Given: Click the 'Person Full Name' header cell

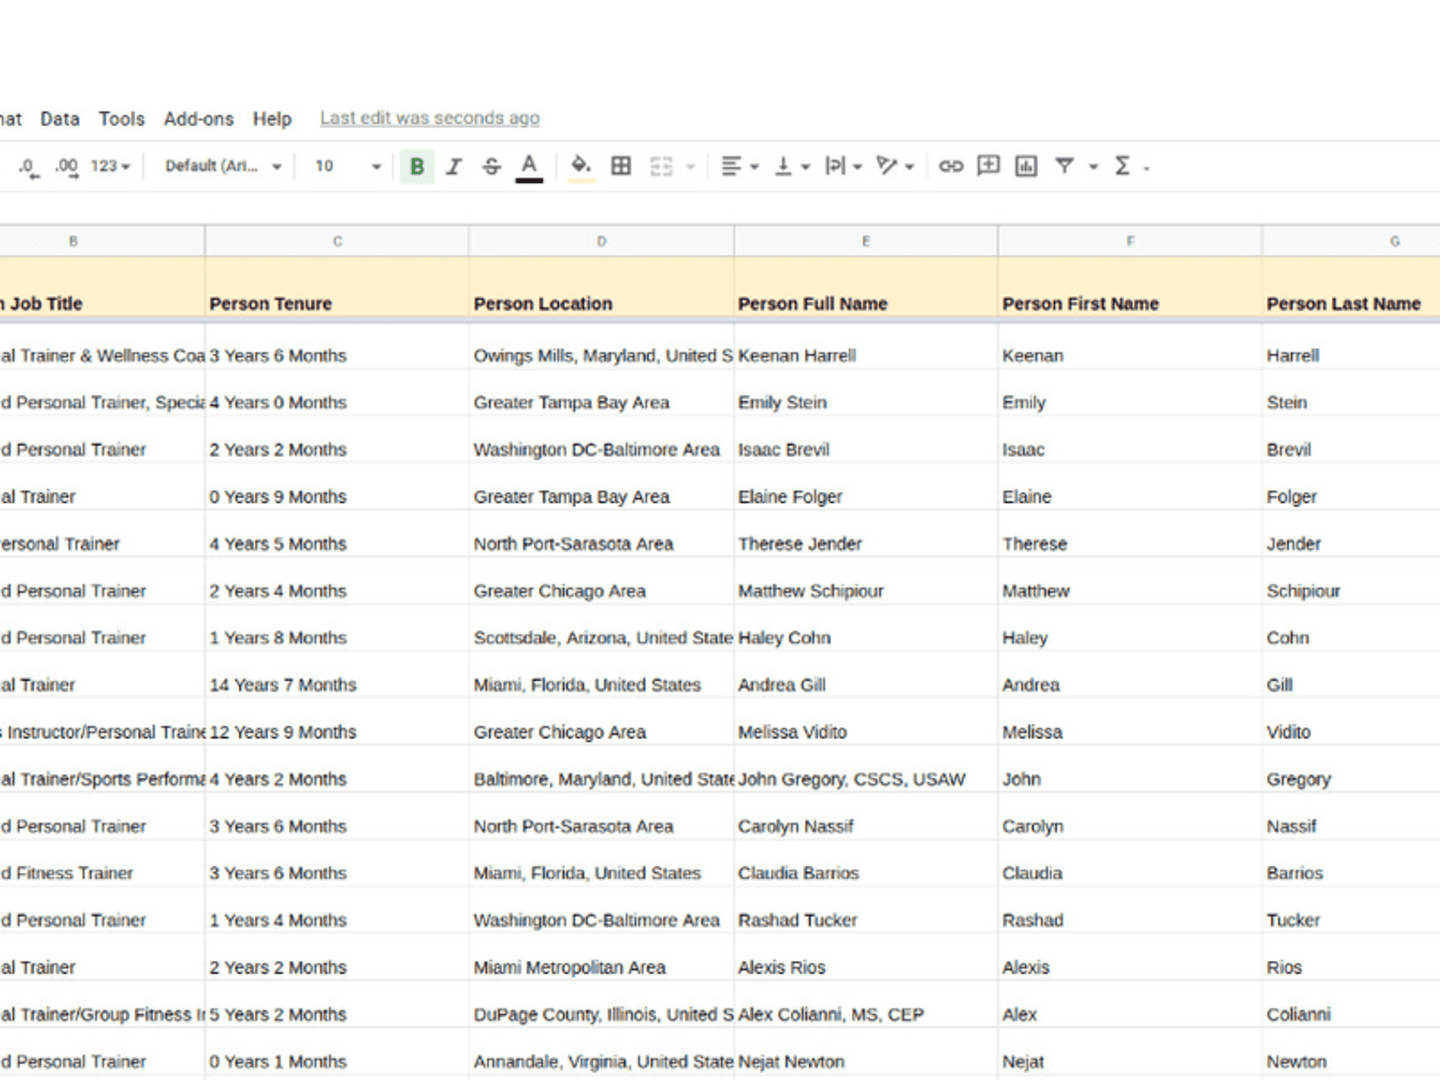Looking at the screenshot, I should coord(866,289).
